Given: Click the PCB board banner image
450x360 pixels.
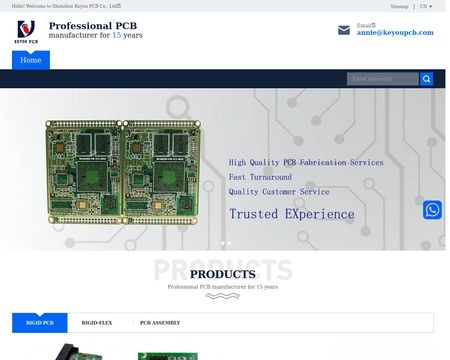Looking at the screenshot, I should (123, 172).
